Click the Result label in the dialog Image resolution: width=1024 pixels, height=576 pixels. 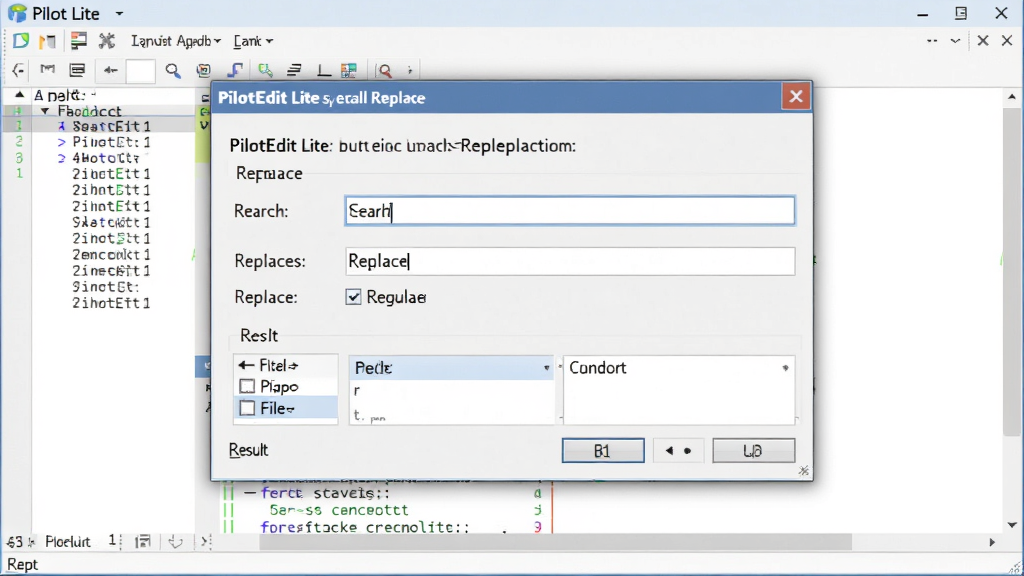pos(248,450)
